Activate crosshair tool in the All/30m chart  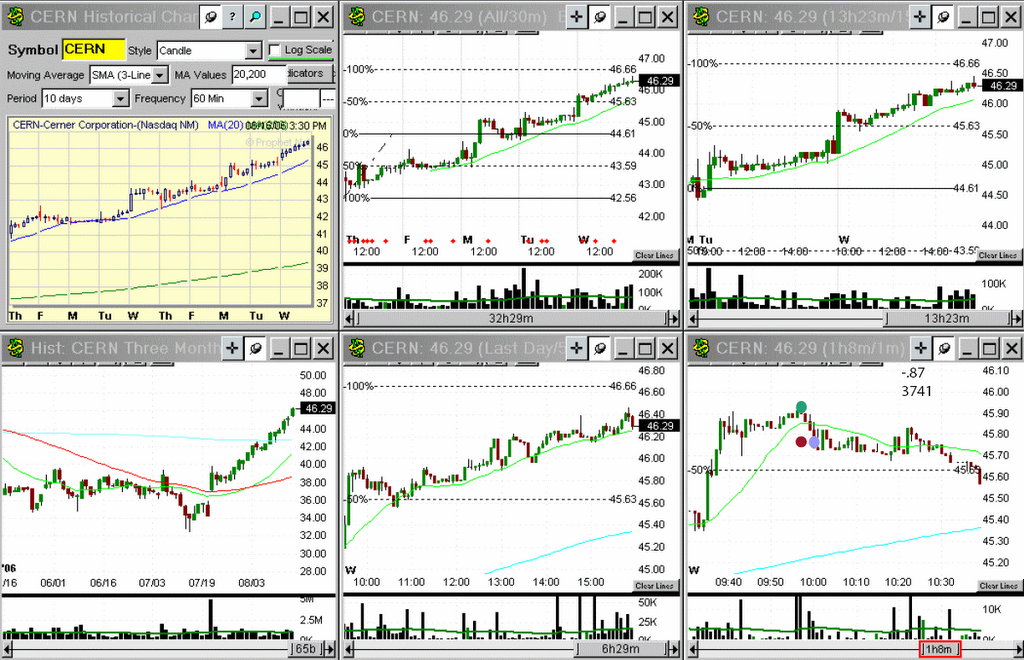pyautogui.click(x=577, y=17)
